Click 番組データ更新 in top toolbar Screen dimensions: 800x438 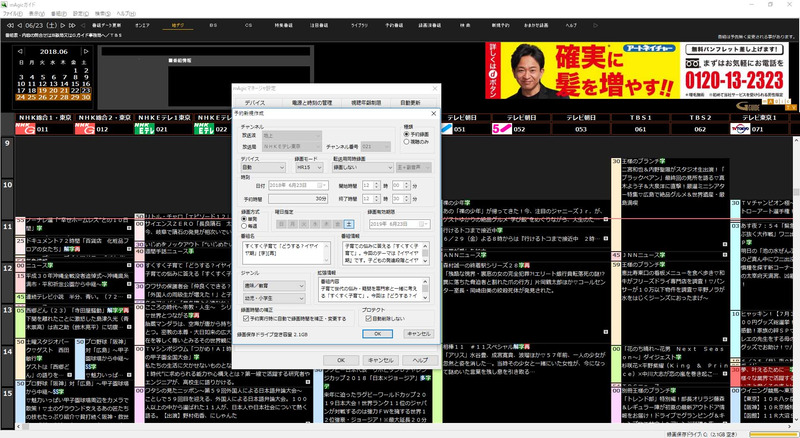click(x=107, y=25)
